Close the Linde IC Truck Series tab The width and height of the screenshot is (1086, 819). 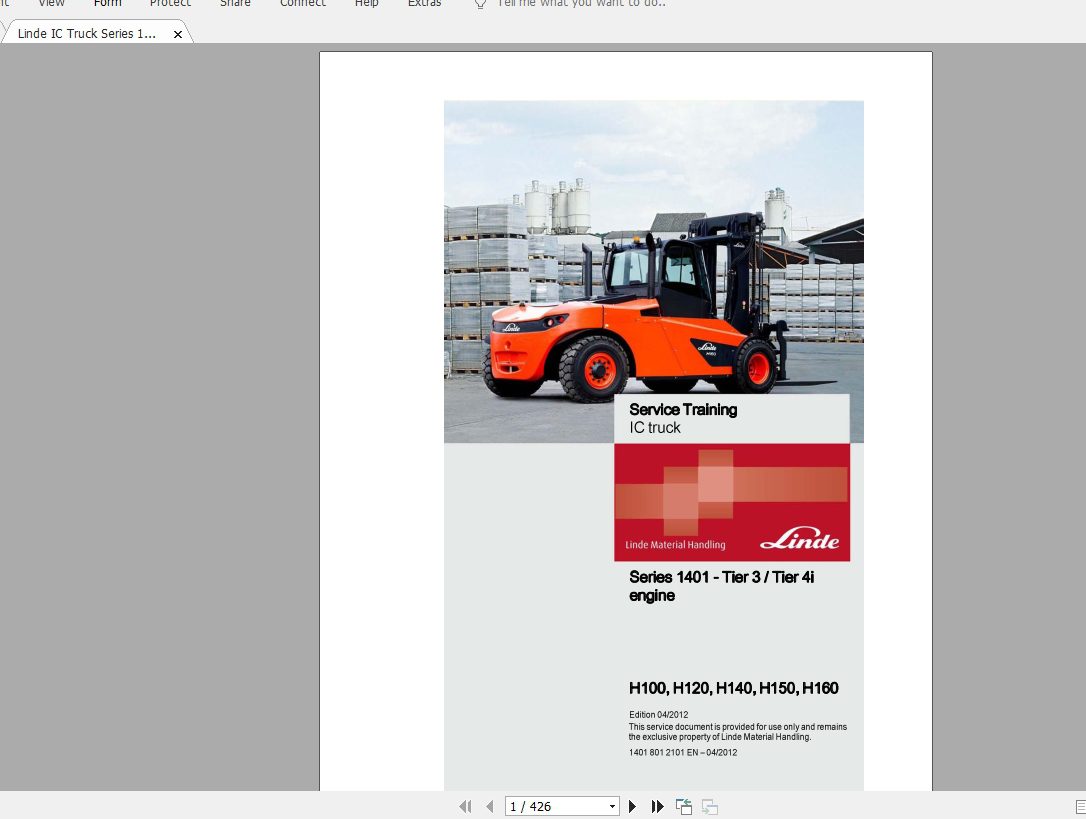tap(178, 34)
